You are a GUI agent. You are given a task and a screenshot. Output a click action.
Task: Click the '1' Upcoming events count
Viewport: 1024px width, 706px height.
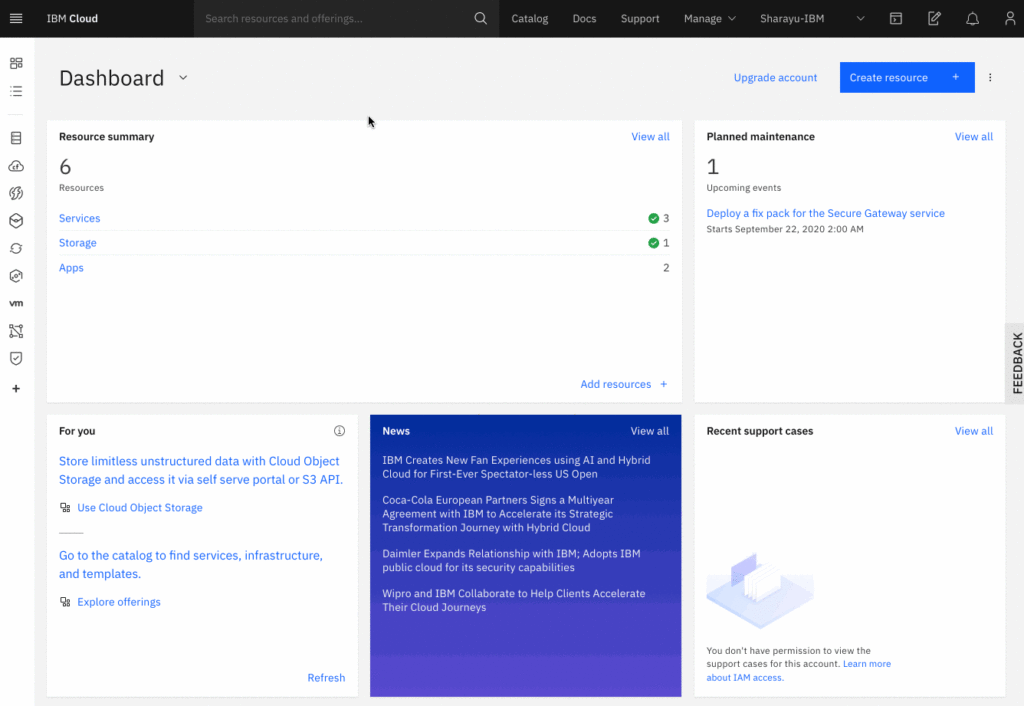coord(712,167)
